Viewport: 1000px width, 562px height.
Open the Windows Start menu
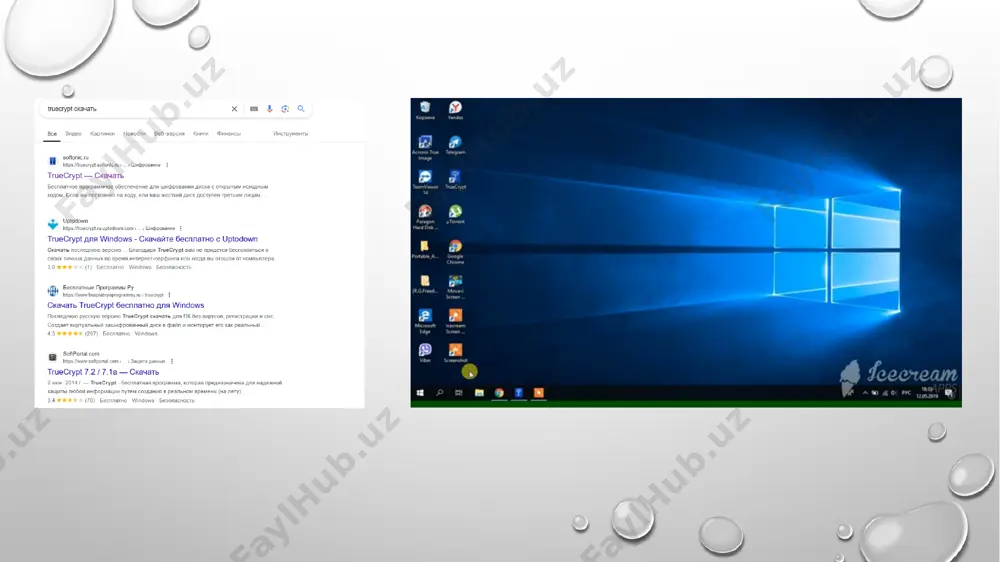point(420,393)
